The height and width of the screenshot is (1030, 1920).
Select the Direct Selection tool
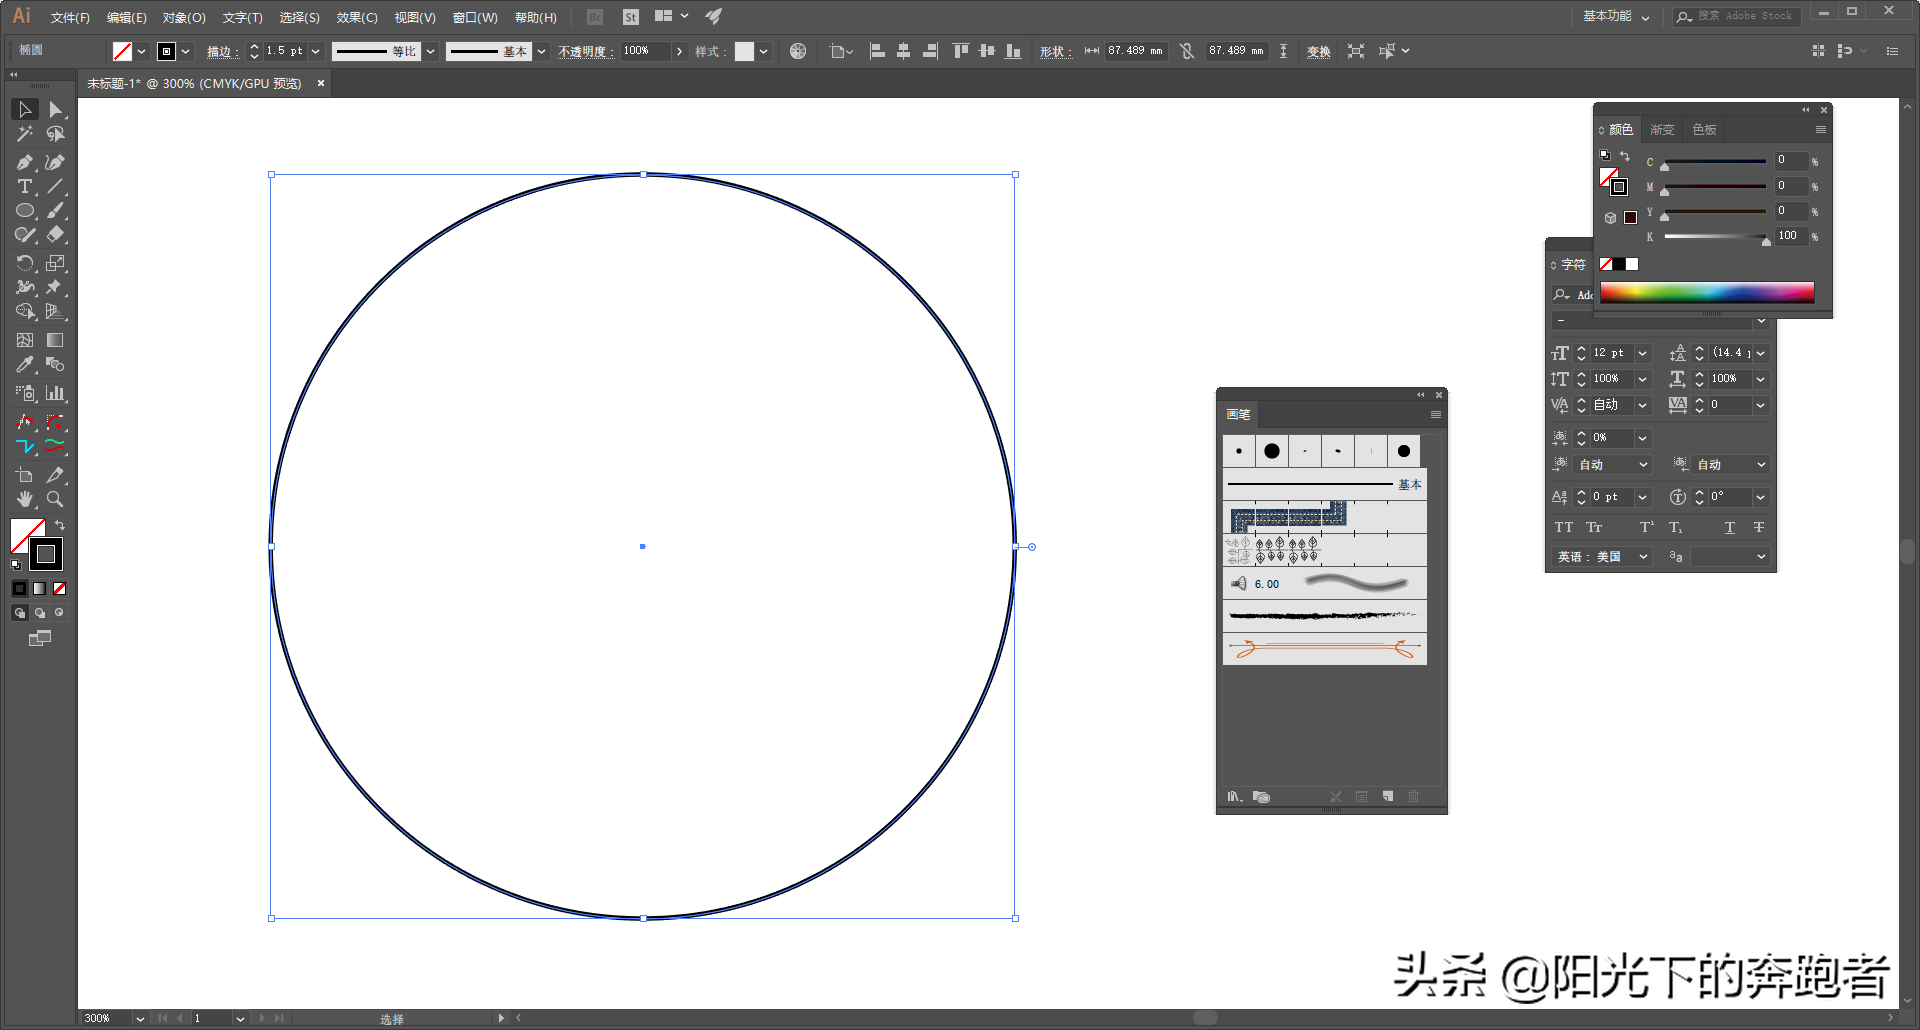56,110
